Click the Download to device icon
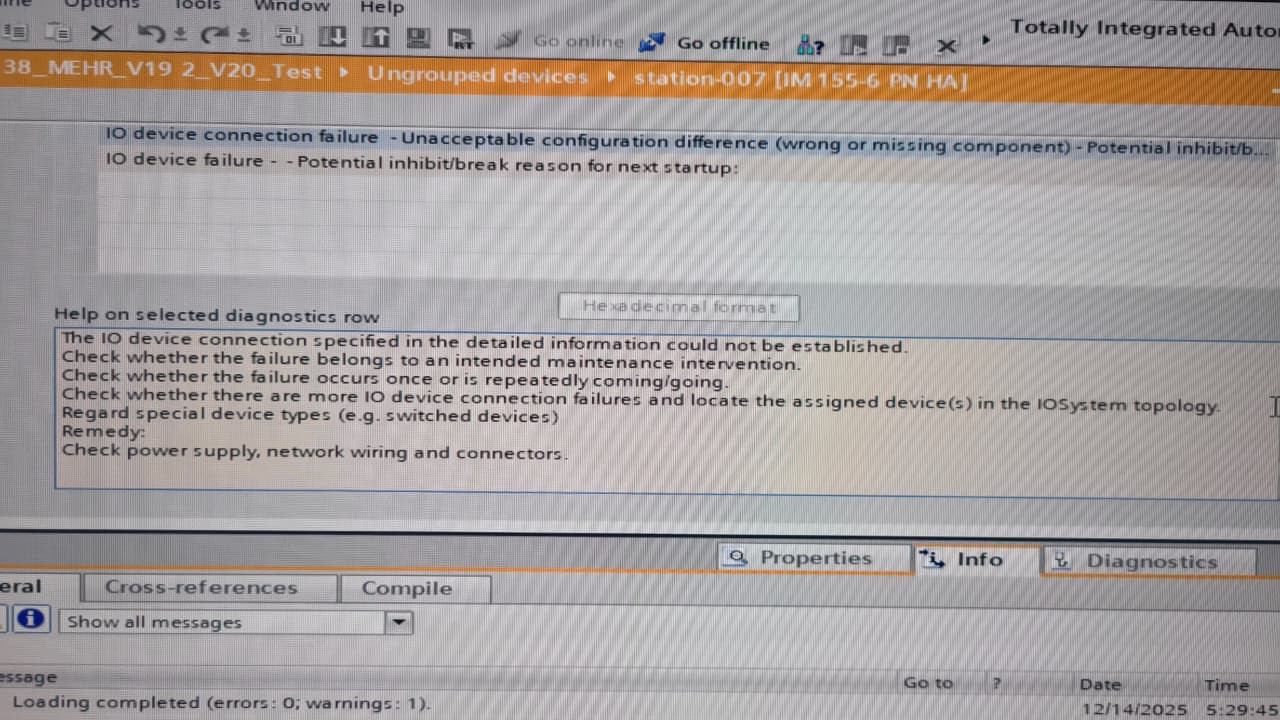The height and width of the screenshot is (720, 1280). pos(332,37)
